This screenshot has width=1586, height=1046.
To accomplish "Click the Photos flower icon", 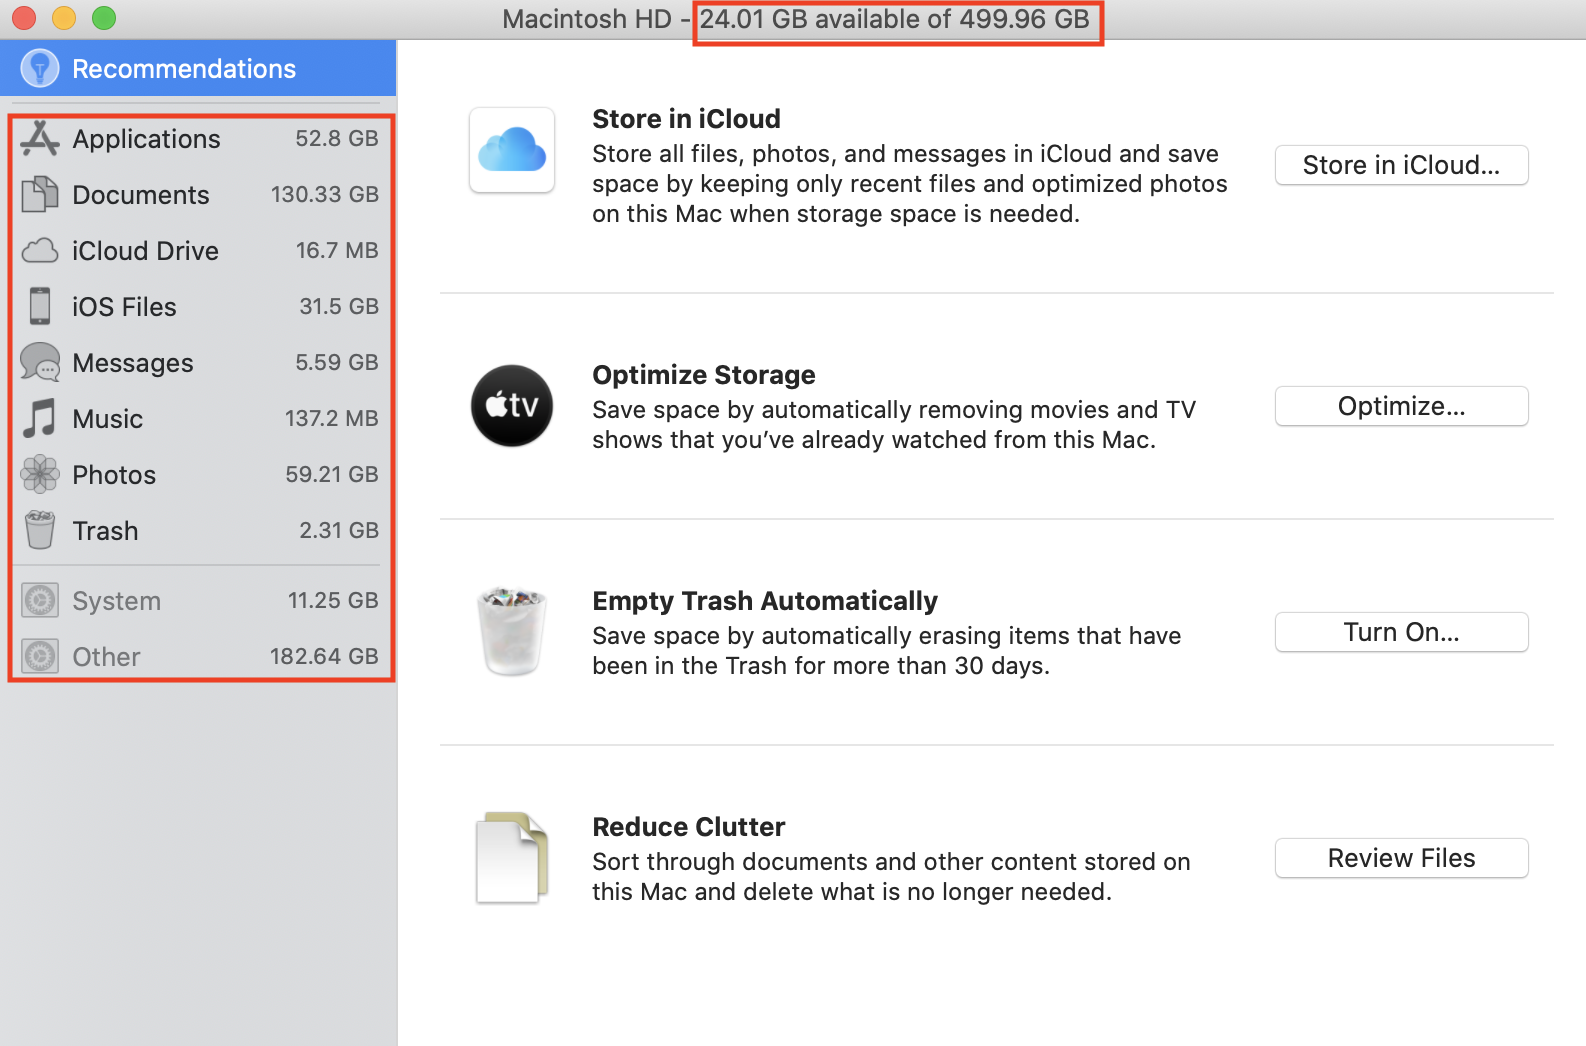I will (40, 474).
